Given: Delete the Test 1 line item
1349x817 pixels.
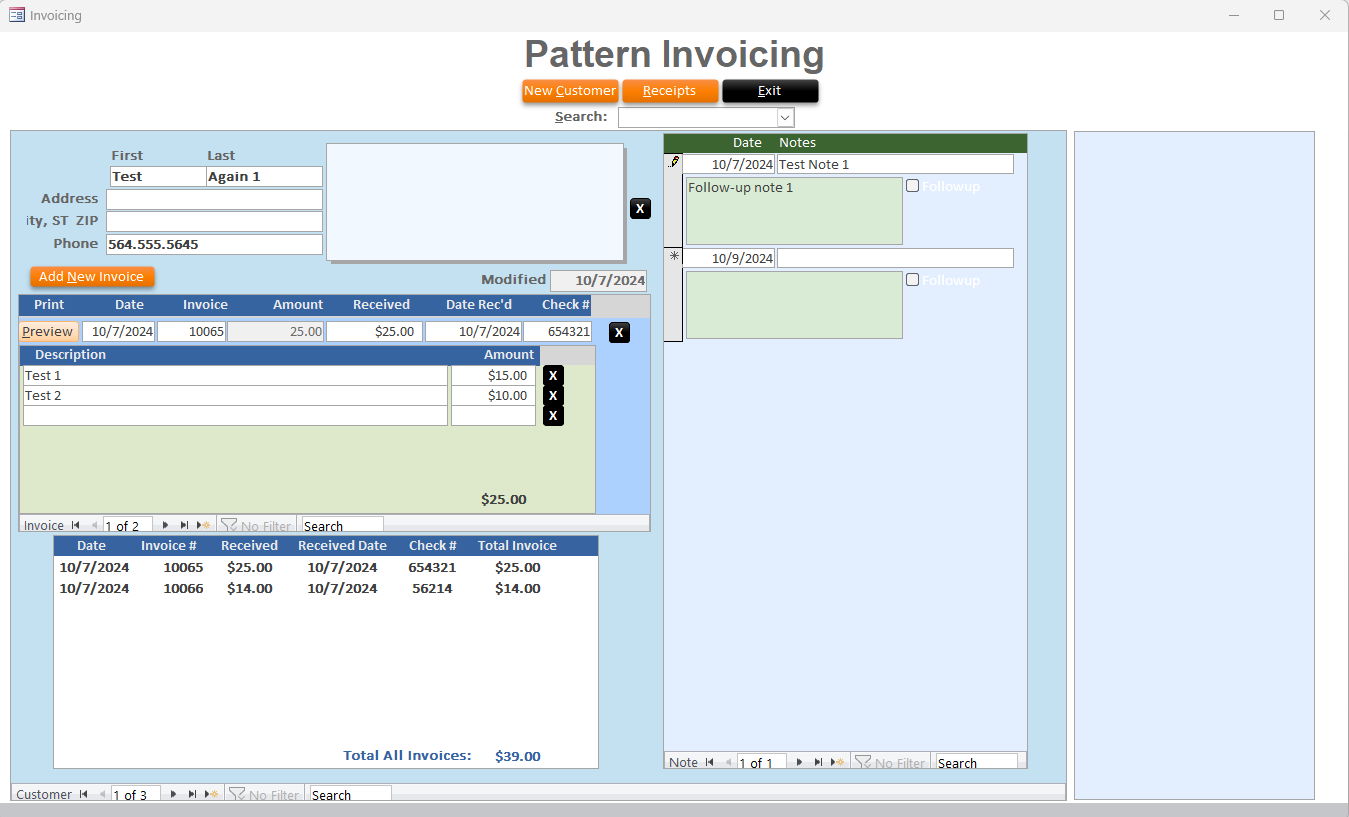Looking at the screenshot, I should pyautogui.click(x=553, y=376).
